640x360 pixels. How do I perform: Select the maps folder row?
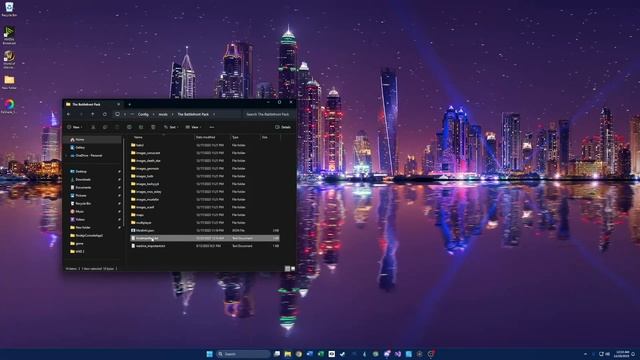[x=205, y=215]
